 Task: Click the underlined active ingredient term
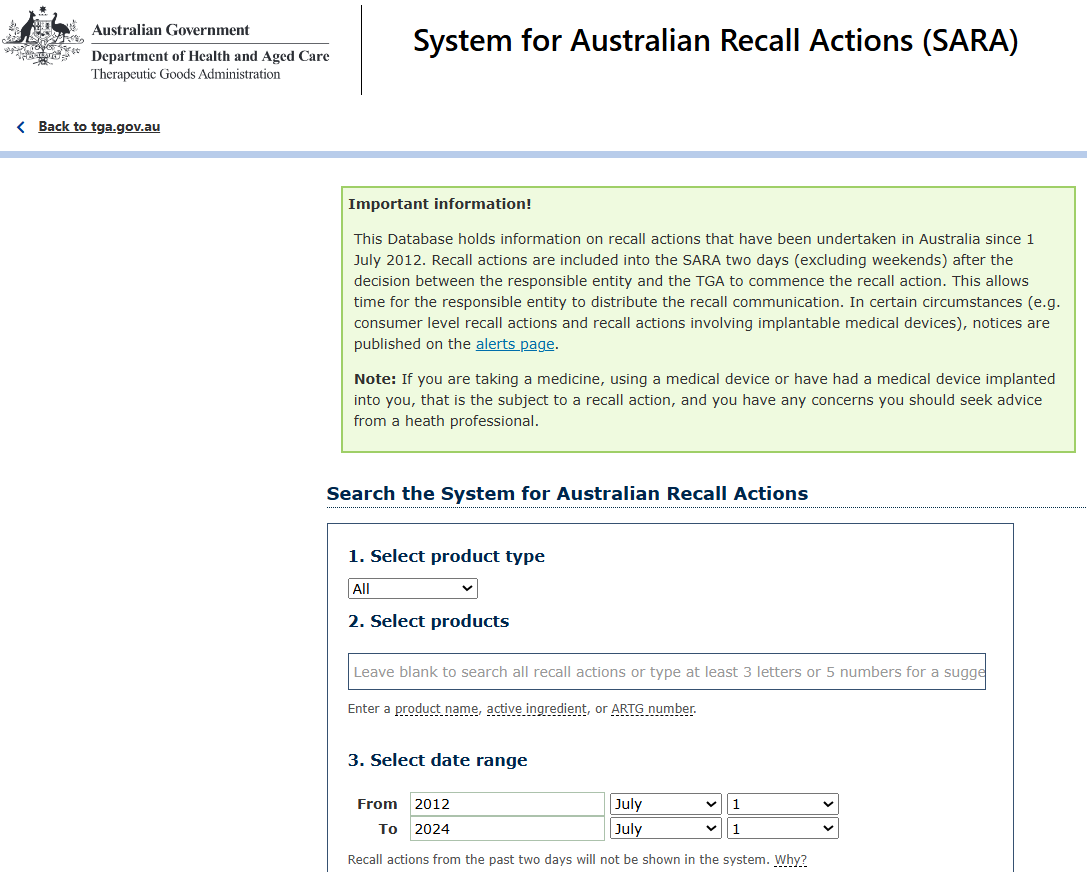[x=536, y=709]
